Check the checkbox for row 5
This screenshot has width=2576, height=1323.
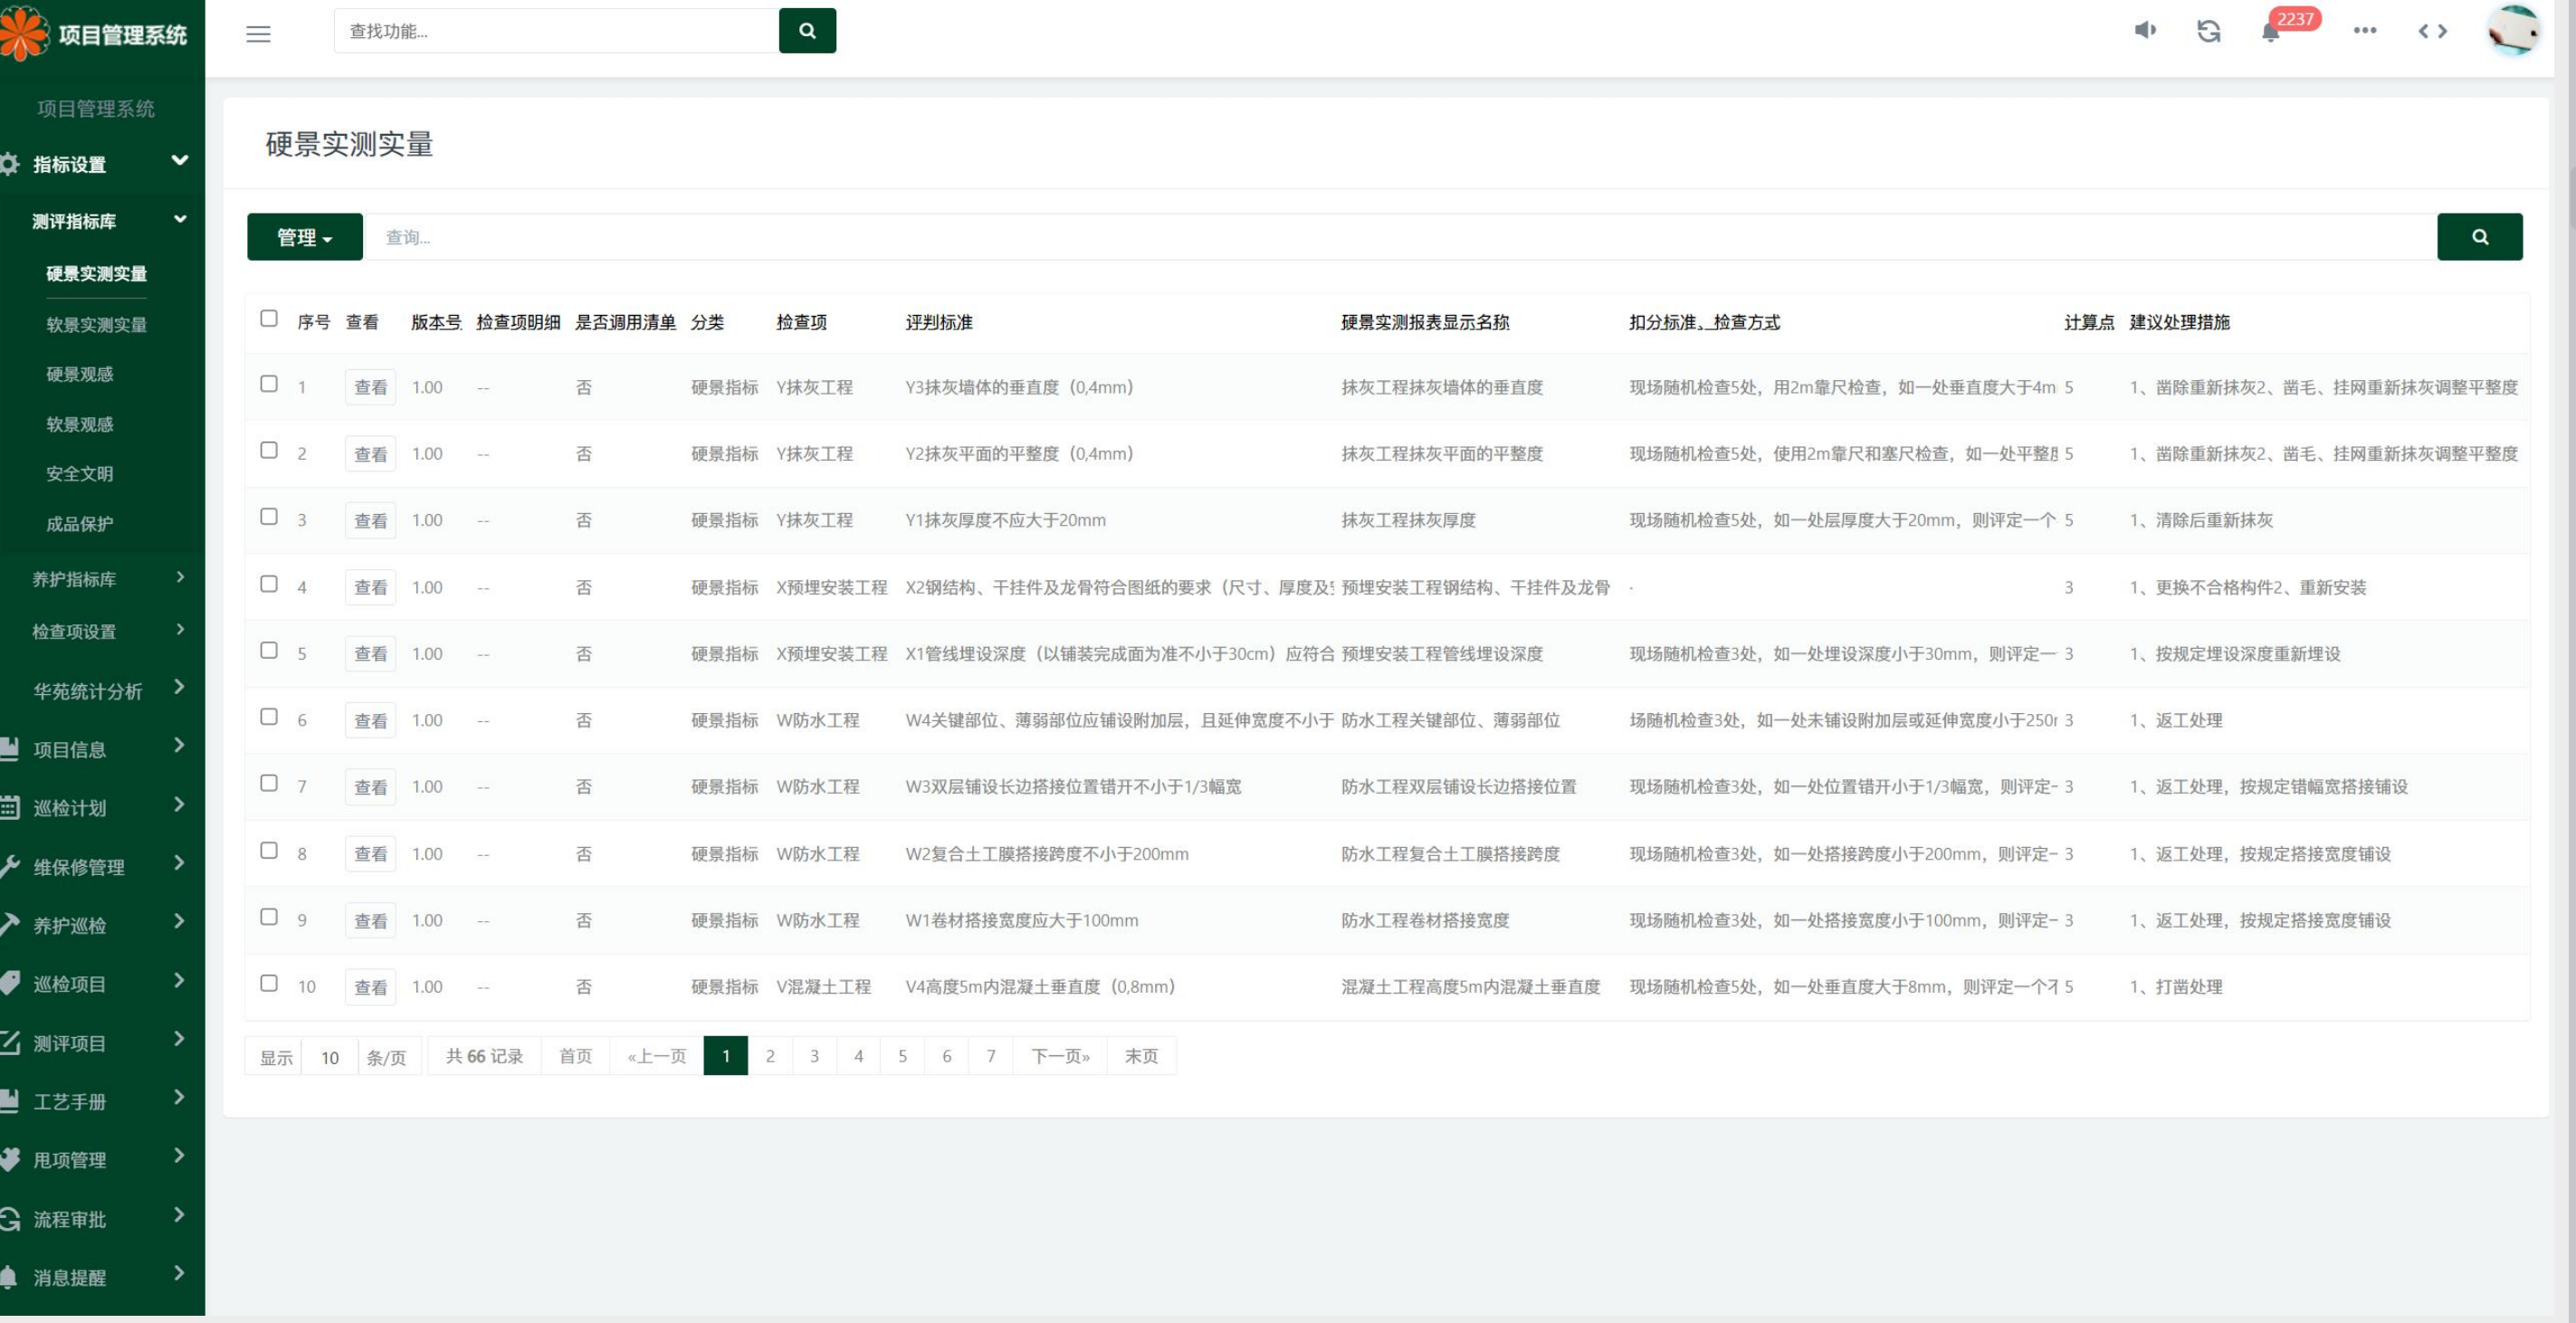(269, 651)
